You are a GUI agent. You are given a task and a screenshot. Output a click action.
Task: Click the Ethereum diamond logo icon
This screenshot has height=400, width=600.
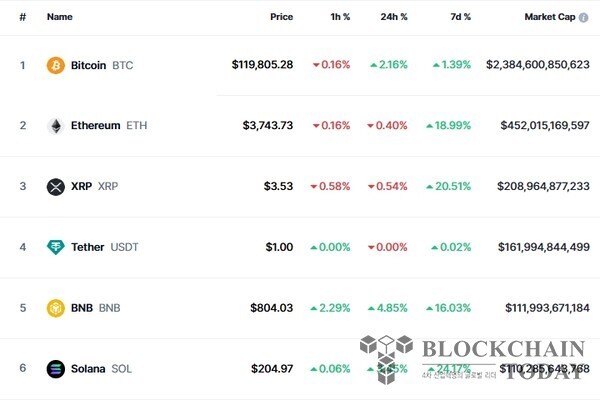point(55,126)
